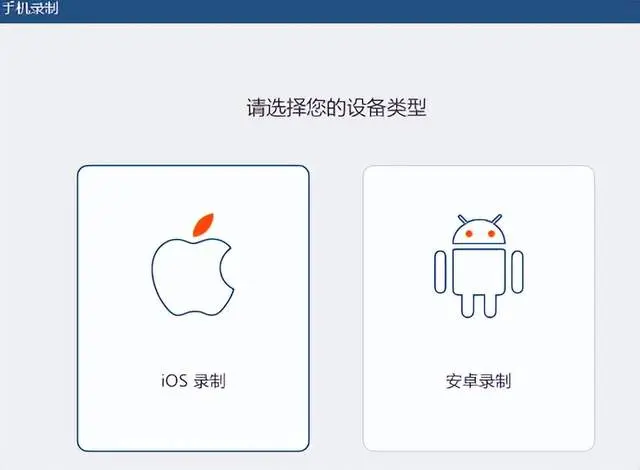This screenshot has width=640, height=470.
Task: Click blank area above robot in Android card
Action: 478,190
